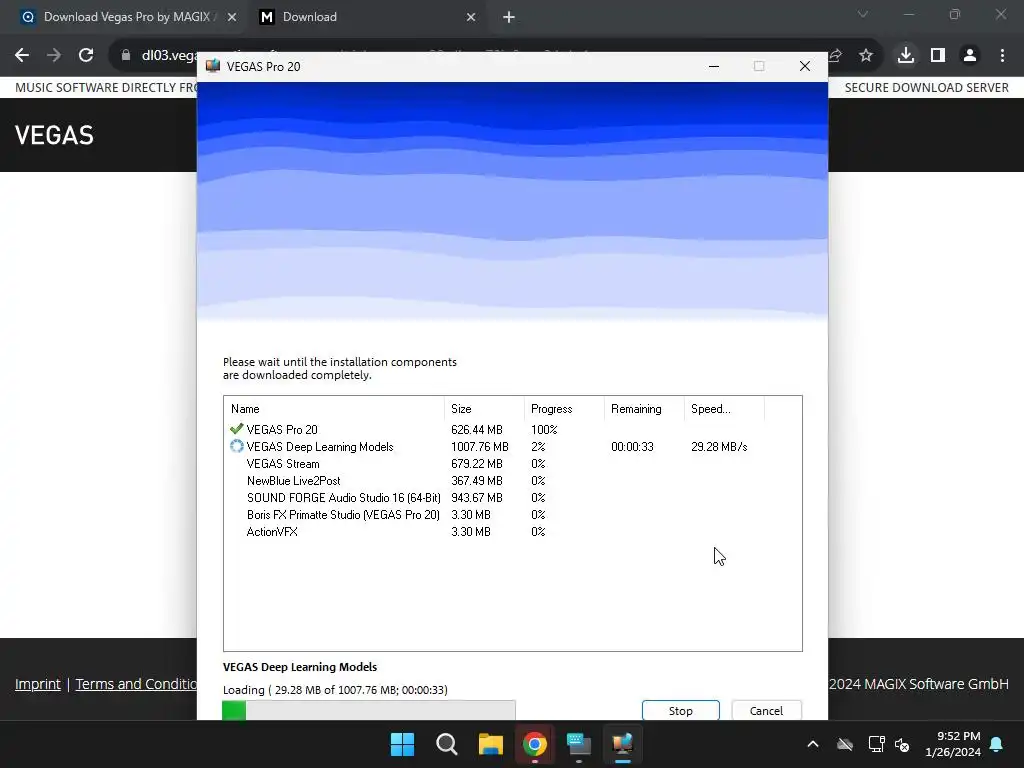Click the Chrome address bar URL
This screenshot has height=768, width=1024.
169,56
